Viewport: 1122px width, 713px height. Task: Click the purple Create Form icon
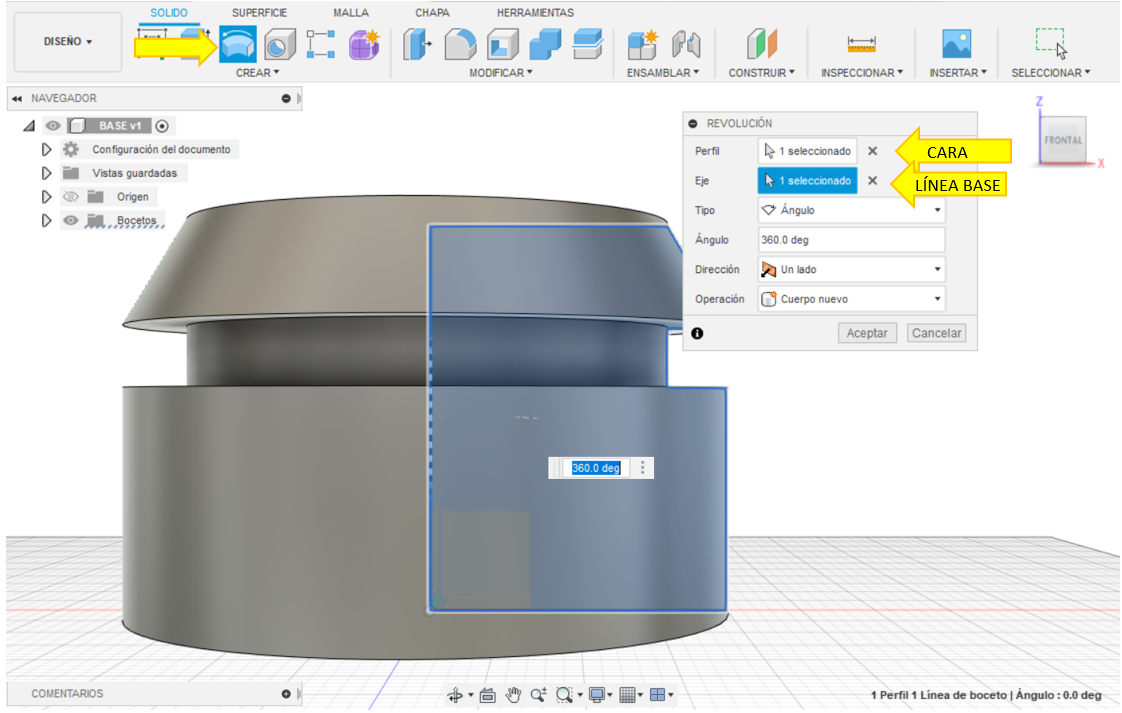point(364,44)
